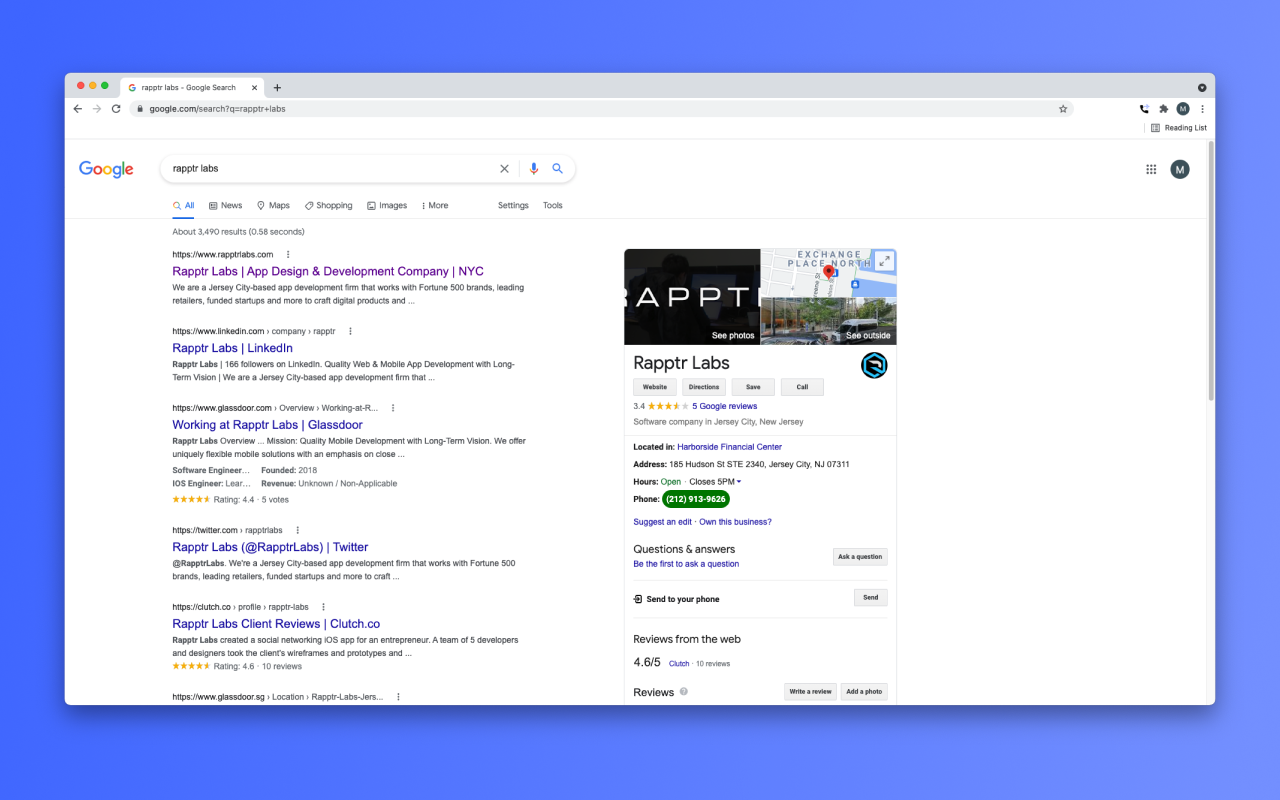The height and width of the screenshot is (800, 1280).
Task: Start voice search with the microphone
Action: coord(534,169)
